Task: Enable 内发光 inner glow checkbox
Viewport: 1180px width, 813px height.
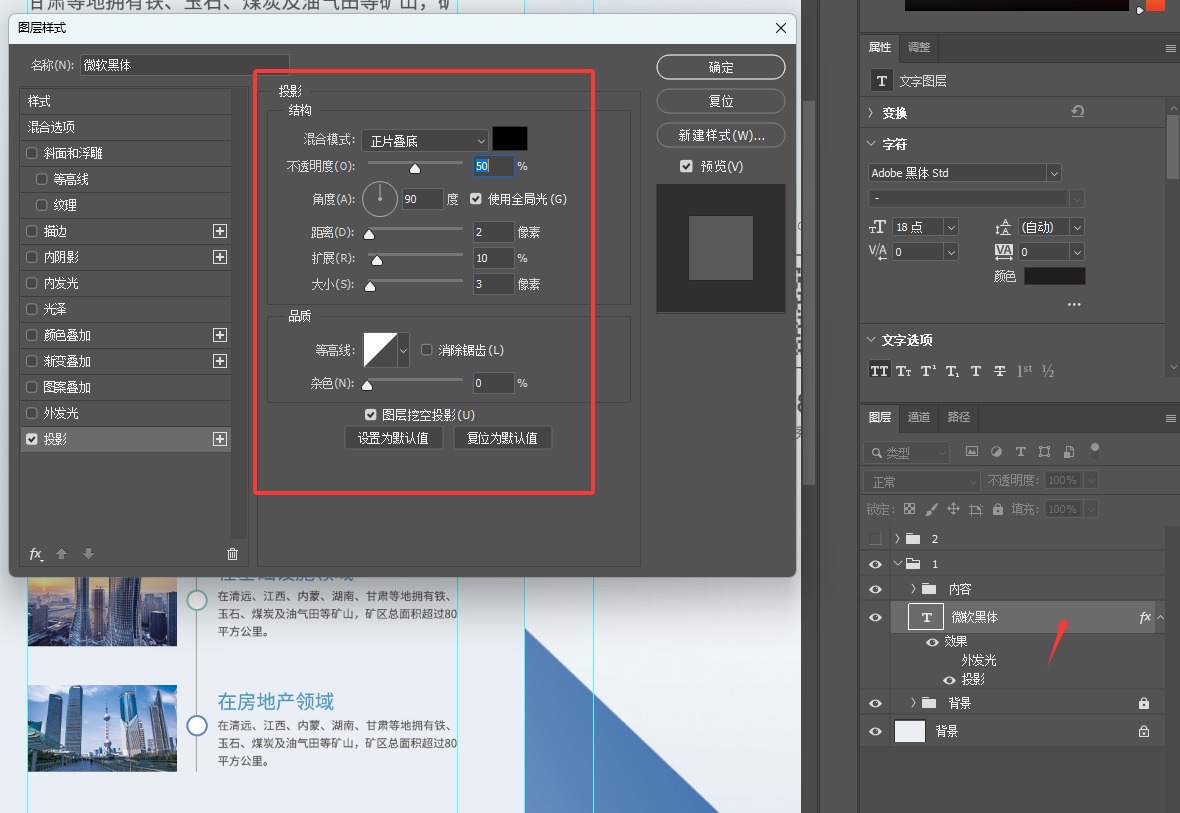Action: coord(32,283)
